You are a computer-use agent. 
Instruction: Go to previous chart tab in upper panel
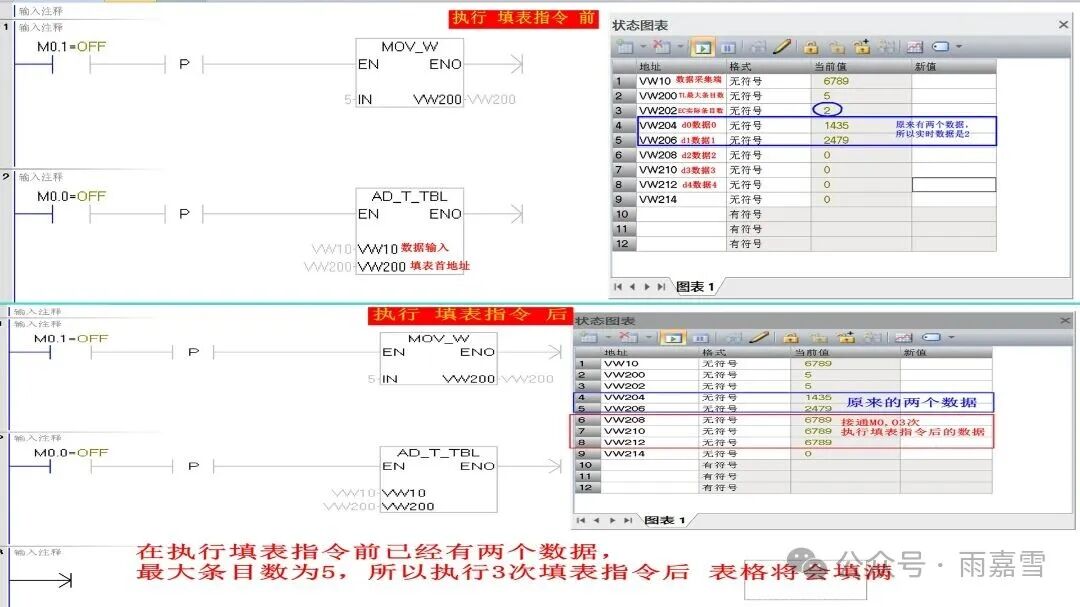(632, 287)
